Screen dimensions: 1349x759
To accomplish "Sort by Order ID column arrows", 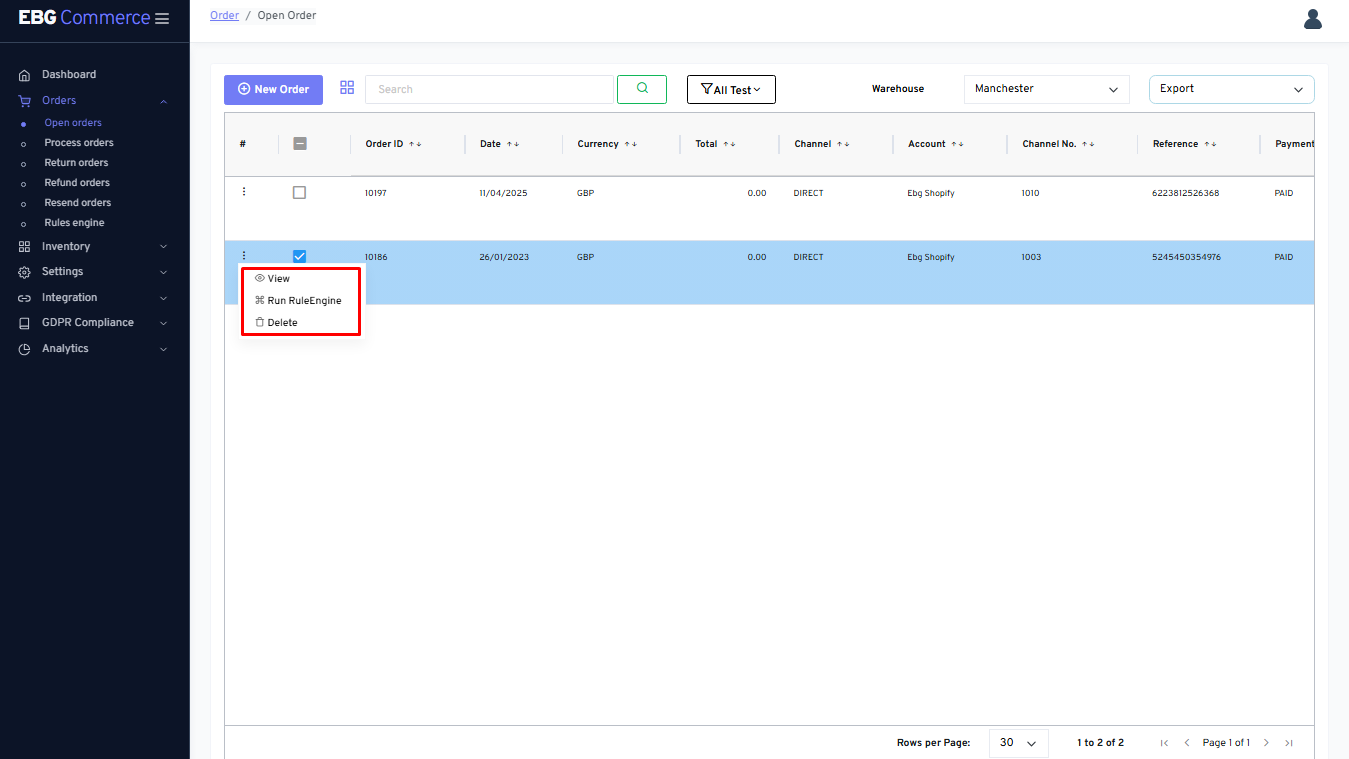I will point(415,144).
